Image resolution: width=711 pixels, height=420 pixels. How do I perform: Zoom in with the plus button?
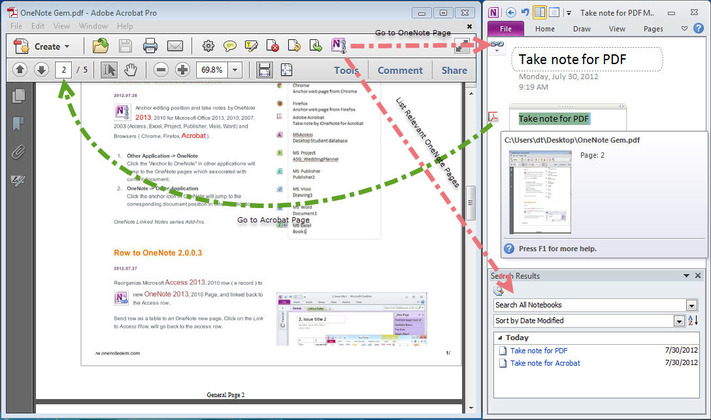(182, 70)
